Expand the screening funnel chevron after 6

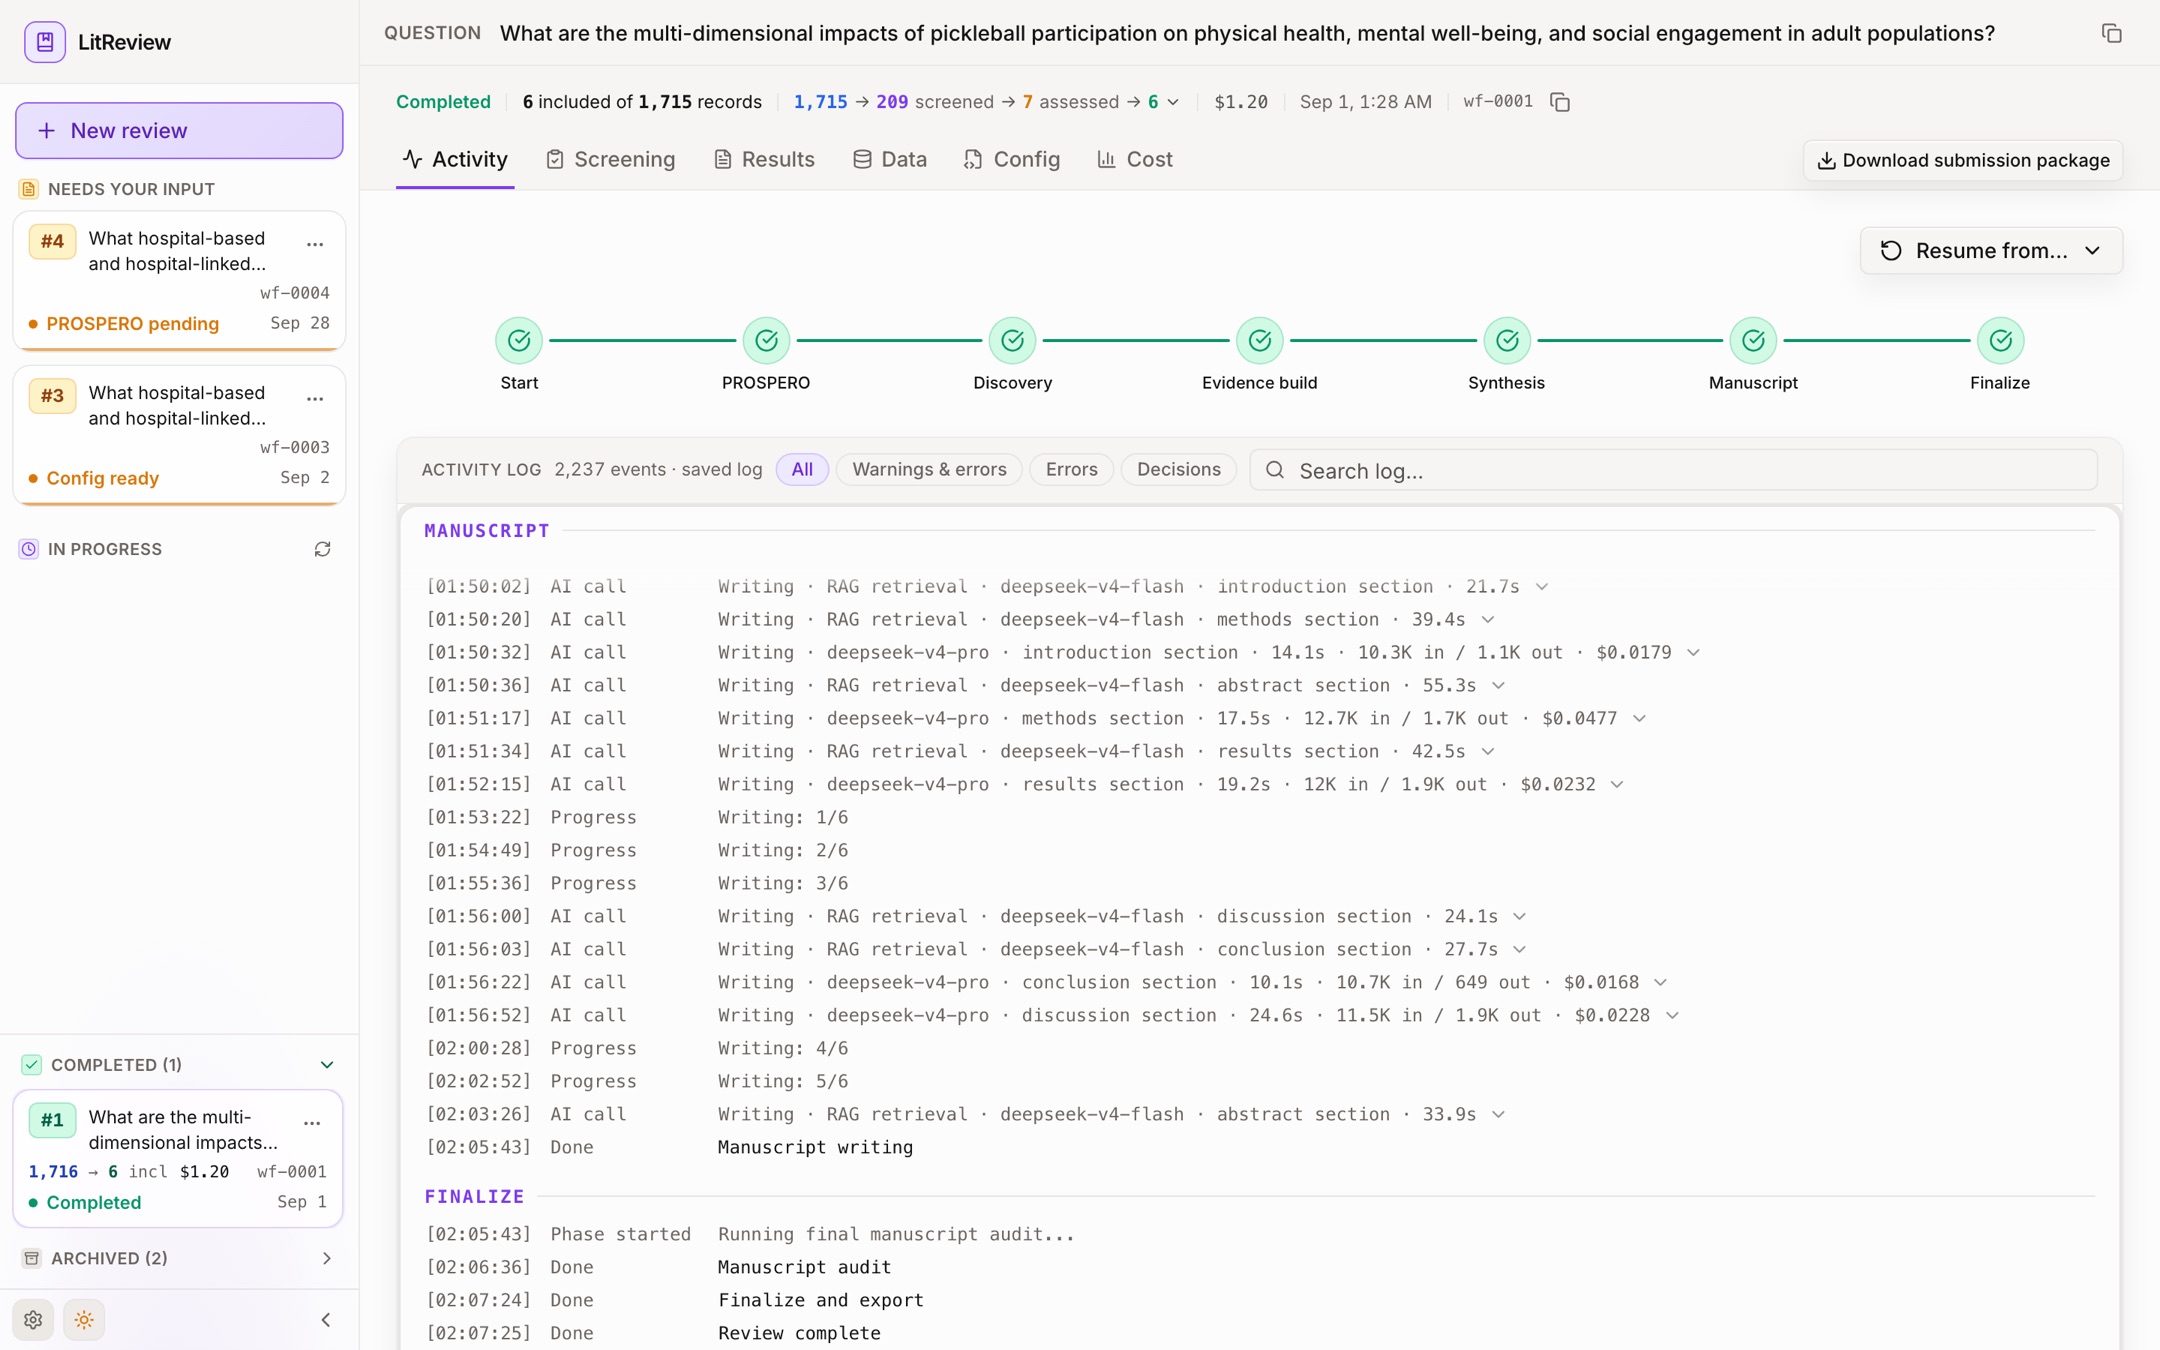point(1173,102)
